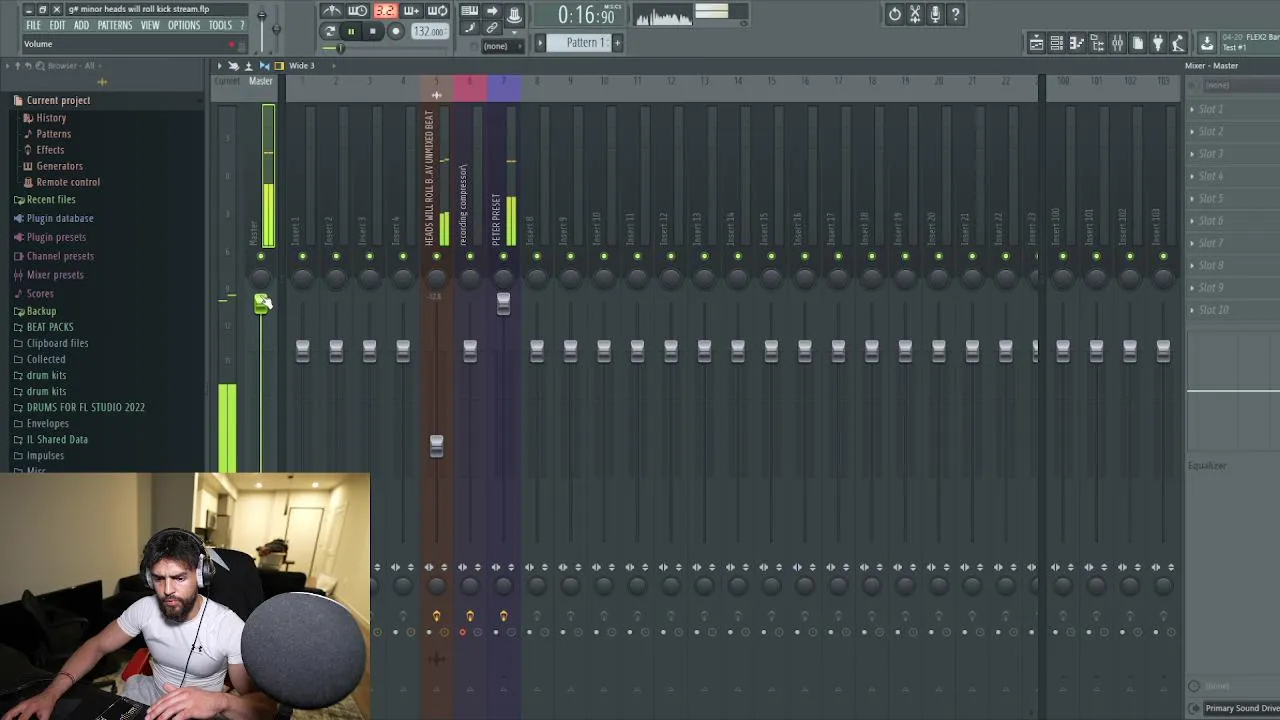Click the record button
This screenshot has width=1280, height=720.
click(396, 31)
